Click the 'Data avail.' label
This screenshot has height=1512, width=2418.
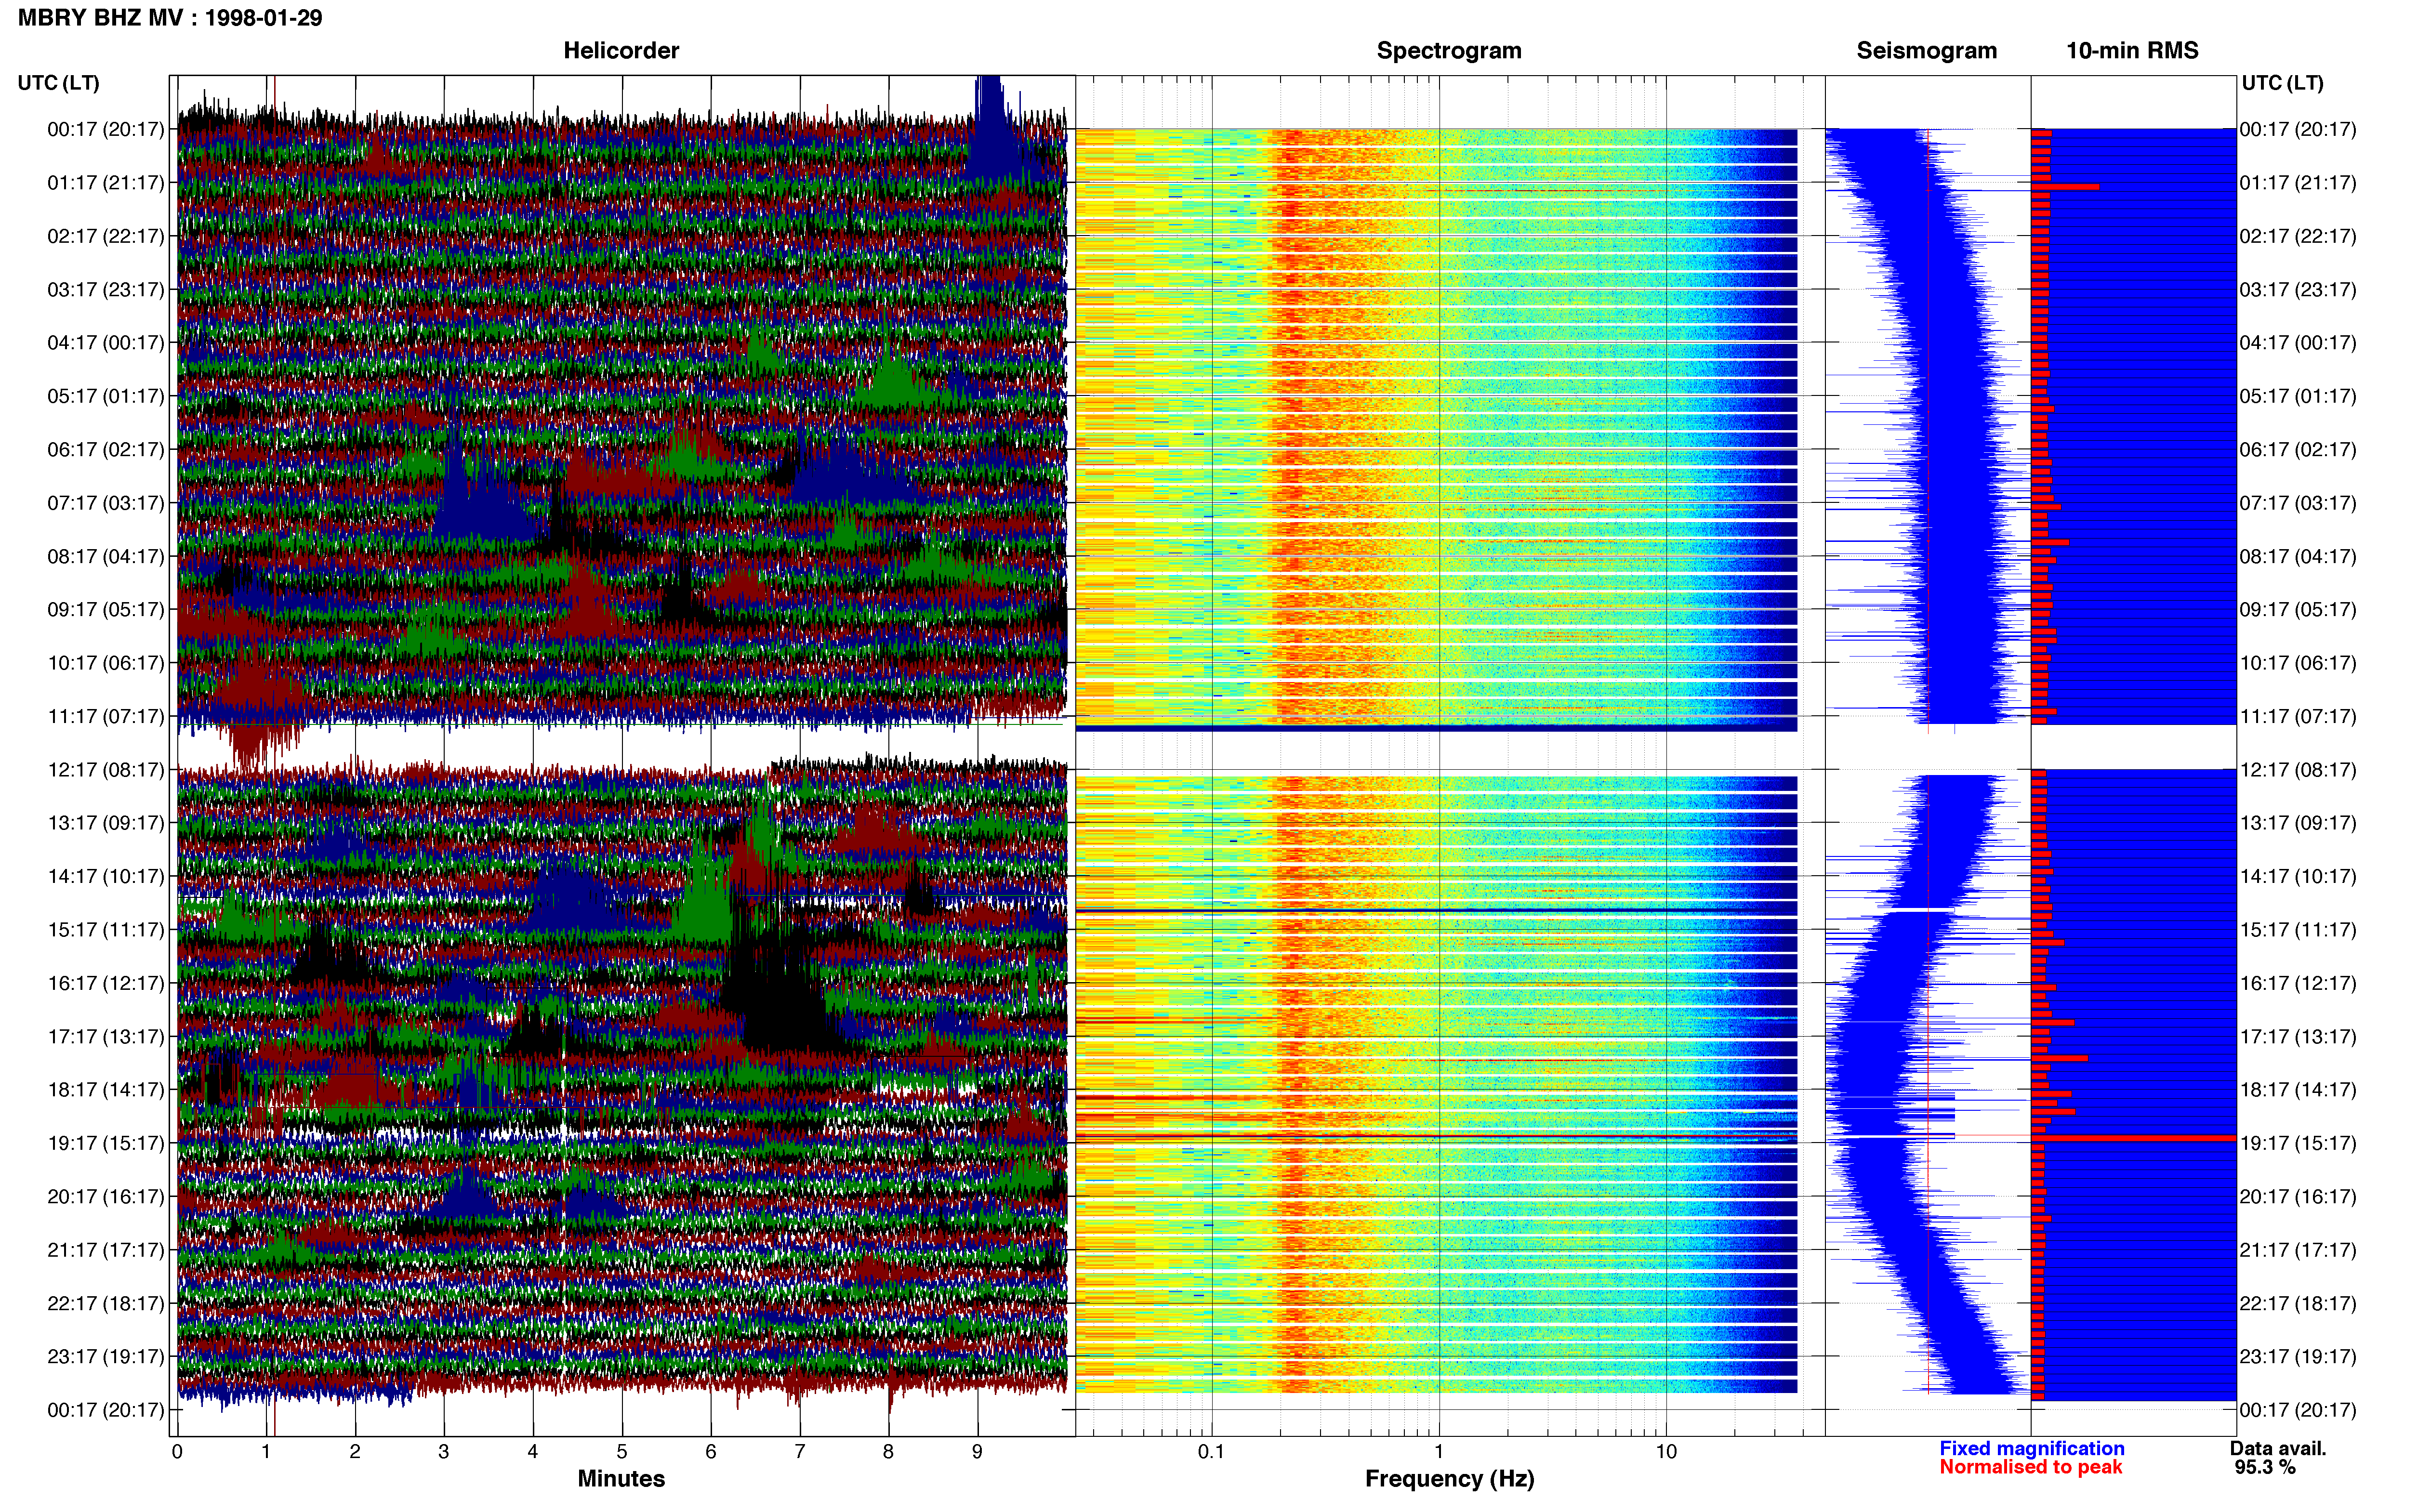(2278, 1448)
